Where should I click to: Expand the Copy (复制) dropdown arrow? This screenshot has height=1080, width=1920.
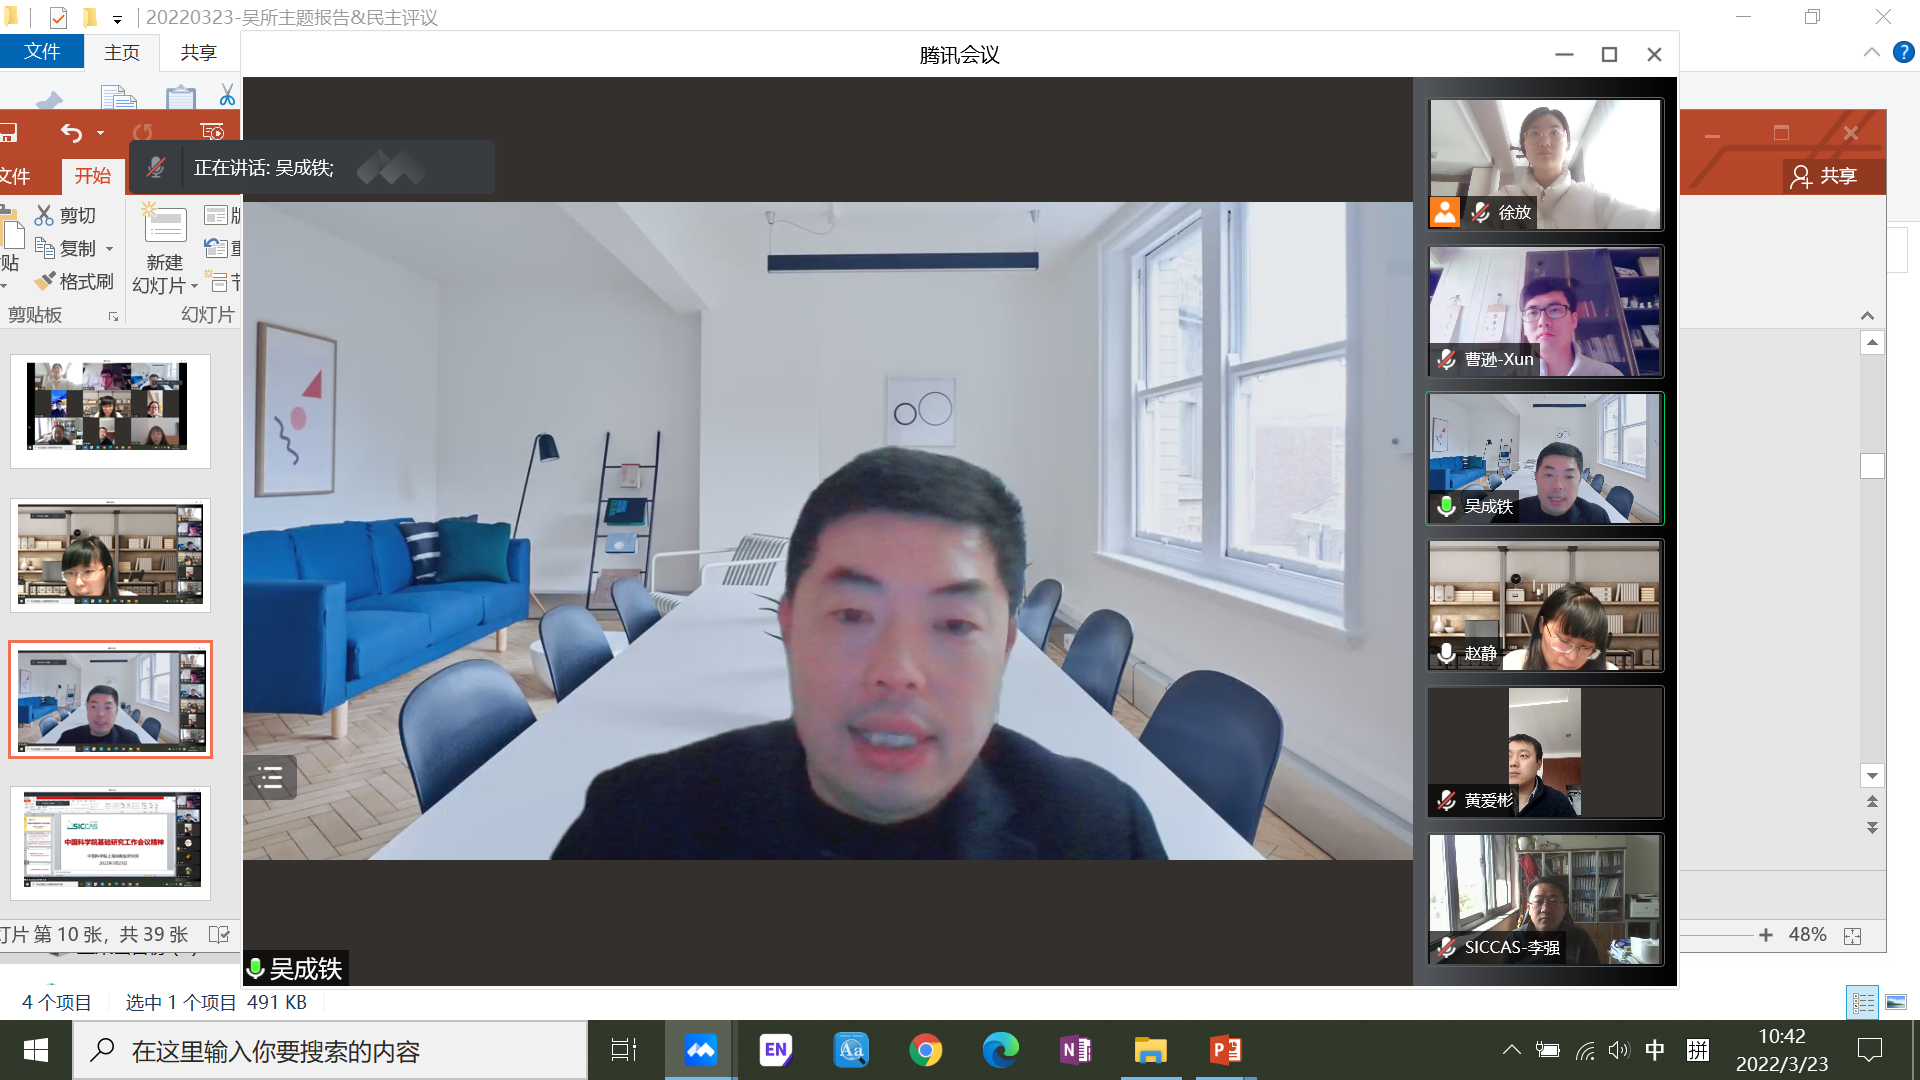110,249
